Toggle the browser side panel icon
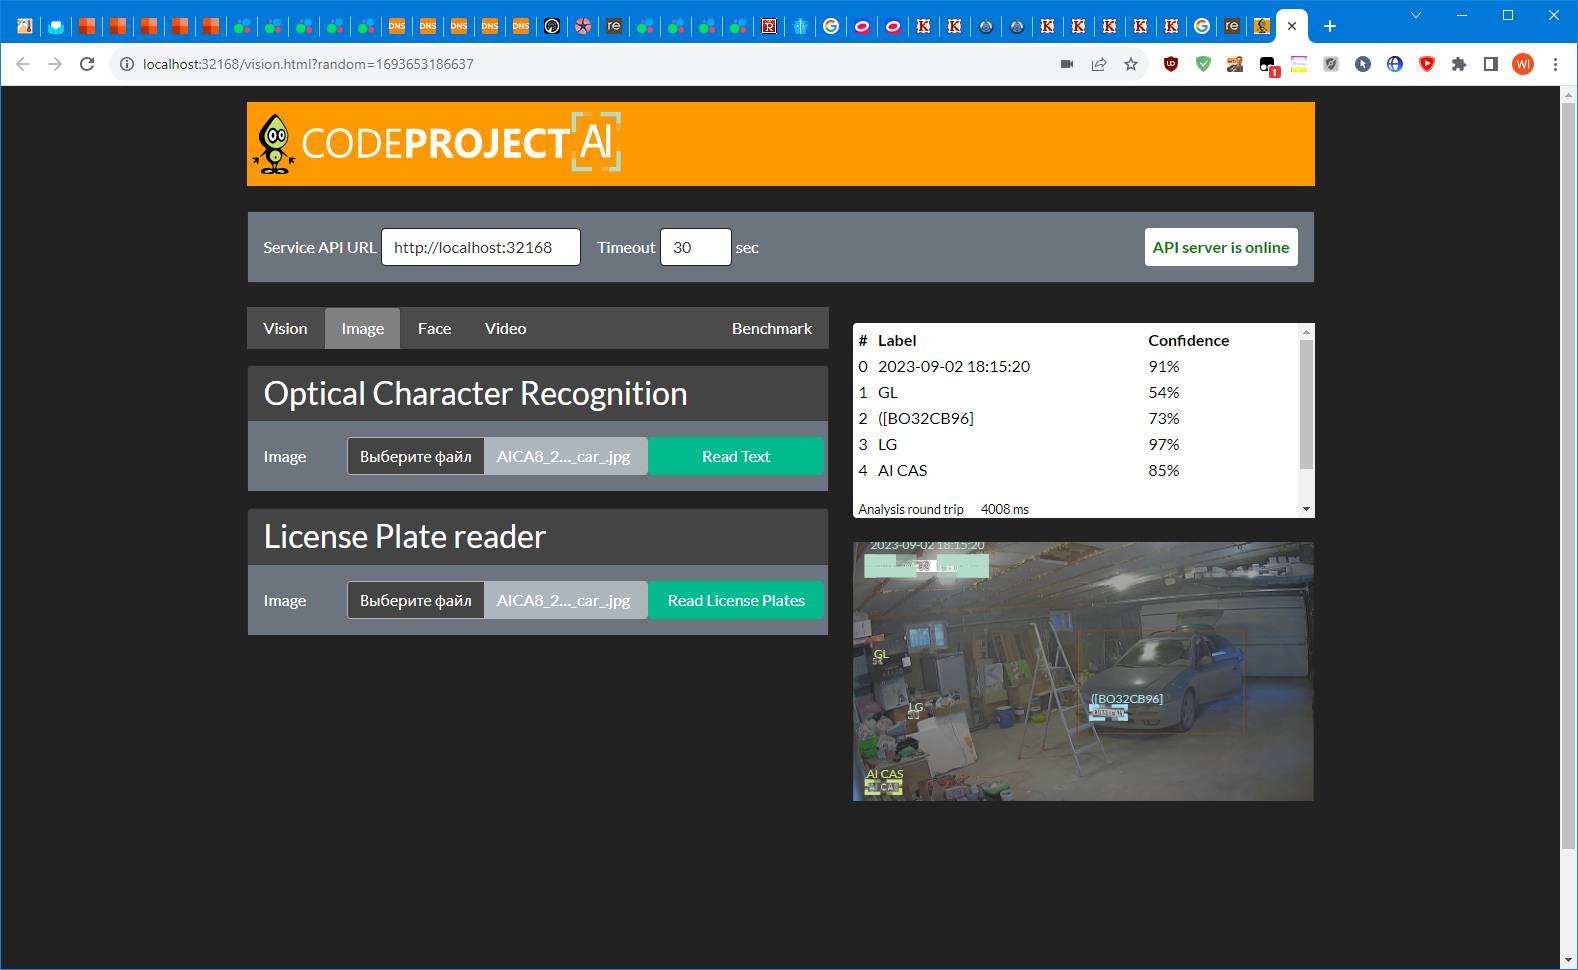This screenshot has width=1578, height=970. tap(1491, 64)
